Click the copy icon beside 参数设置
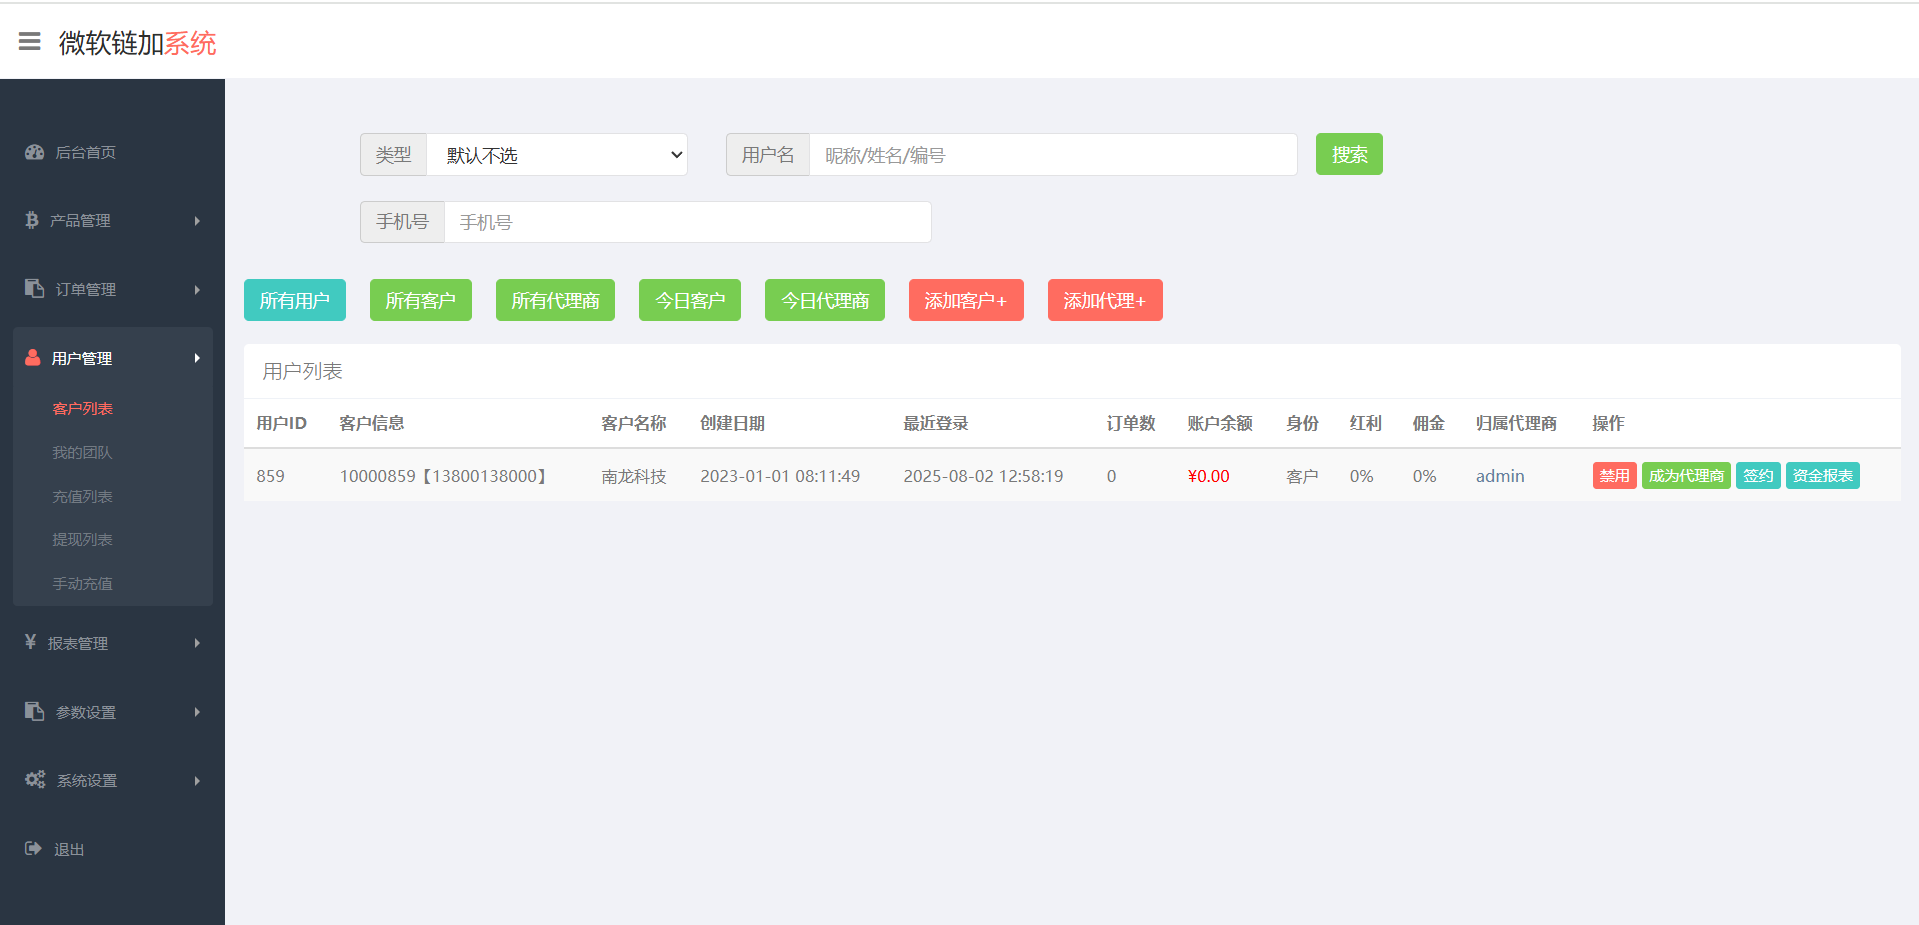 tap(34, 711)
